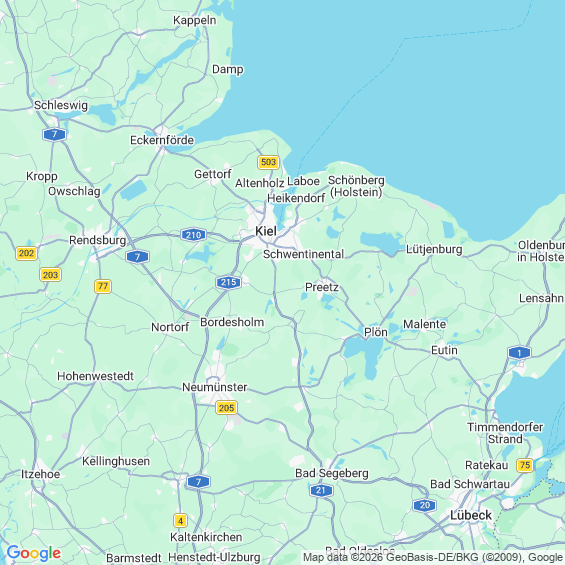The height and width of the screenshot is (565, 565).
Task: Click the Plön town label
Action: click(x=376, y=332)
